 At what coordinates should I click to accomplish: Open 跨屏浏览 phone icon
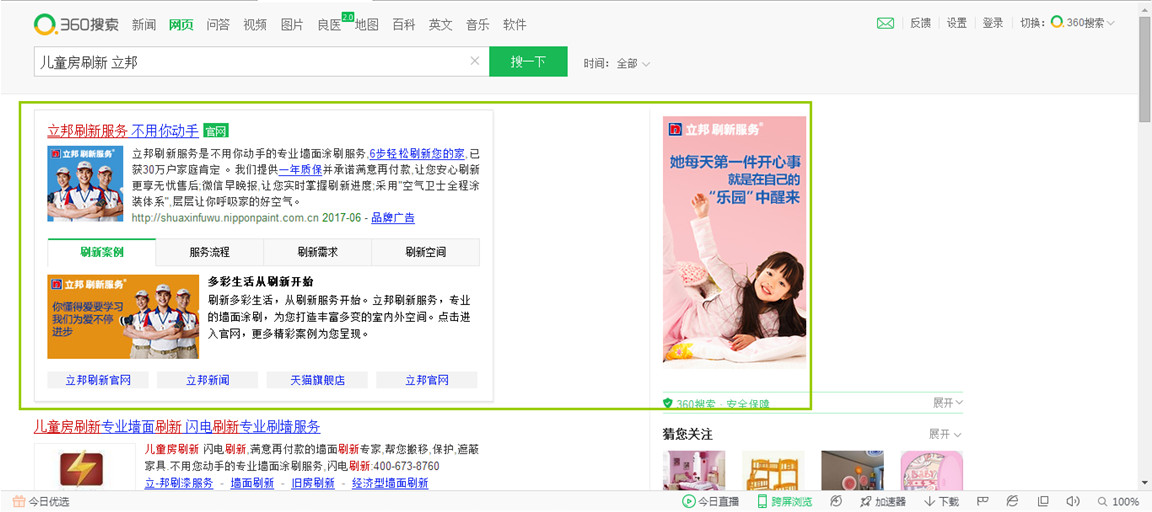tap(763, 502)
